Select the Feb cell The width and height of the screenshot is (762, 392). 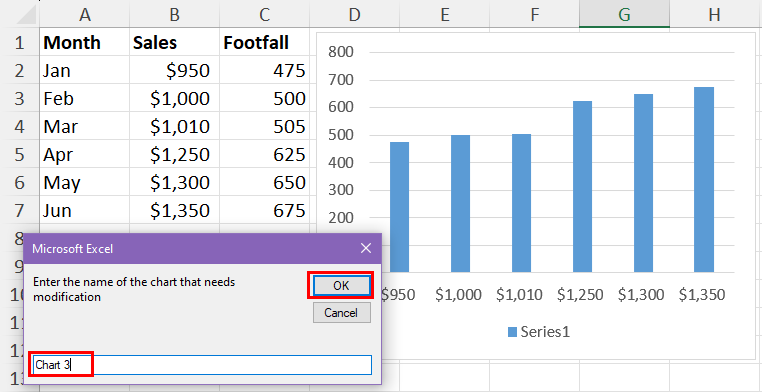coord(85,98)
